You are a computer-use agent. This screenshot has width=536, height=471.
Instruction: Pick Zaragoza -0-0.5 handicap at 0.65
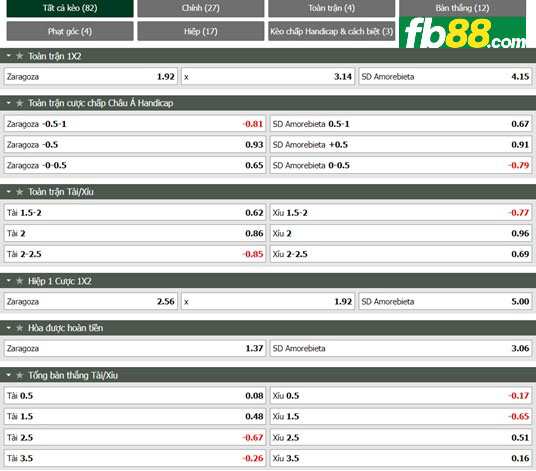tap(135, 165)
